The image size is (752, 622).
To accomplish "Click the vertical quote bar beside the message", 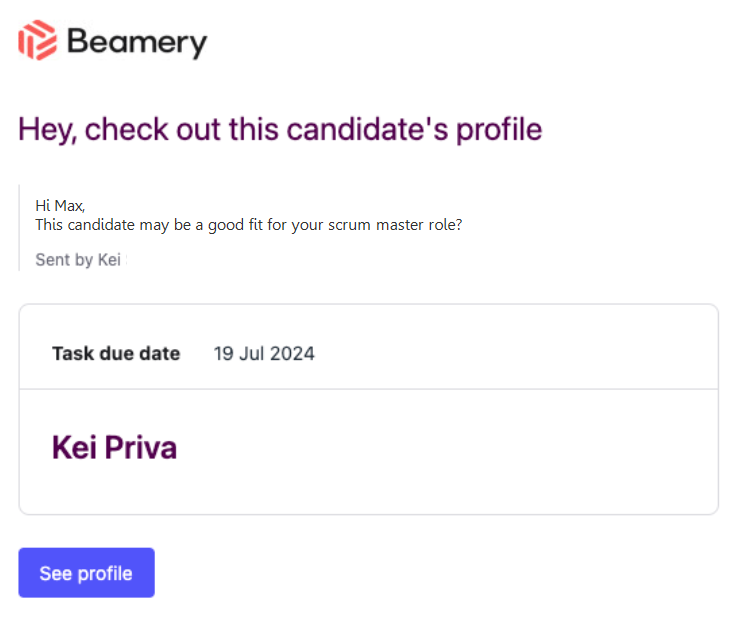I will click(19, 228).
